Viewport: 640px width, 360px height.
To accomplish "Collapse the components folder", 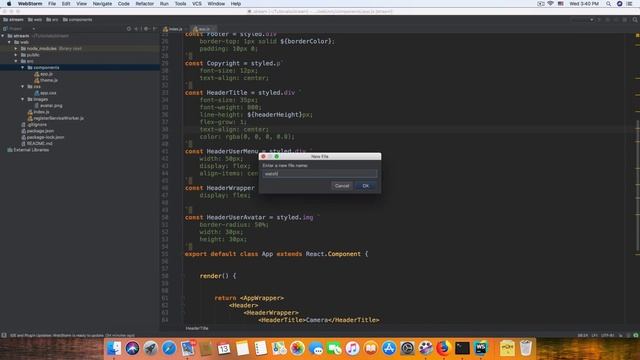I will [22, 67].
